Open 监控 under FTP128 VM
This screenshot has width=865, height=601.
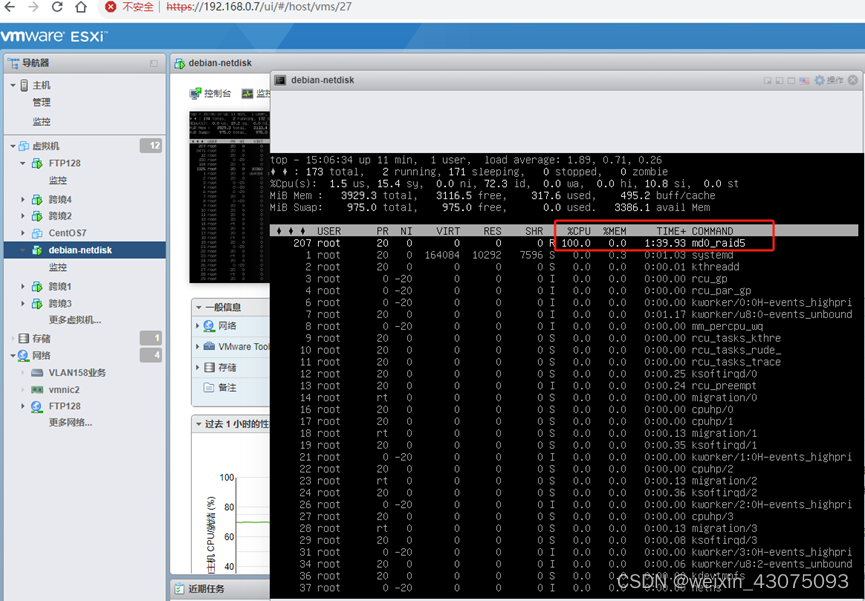click(57, 180)
